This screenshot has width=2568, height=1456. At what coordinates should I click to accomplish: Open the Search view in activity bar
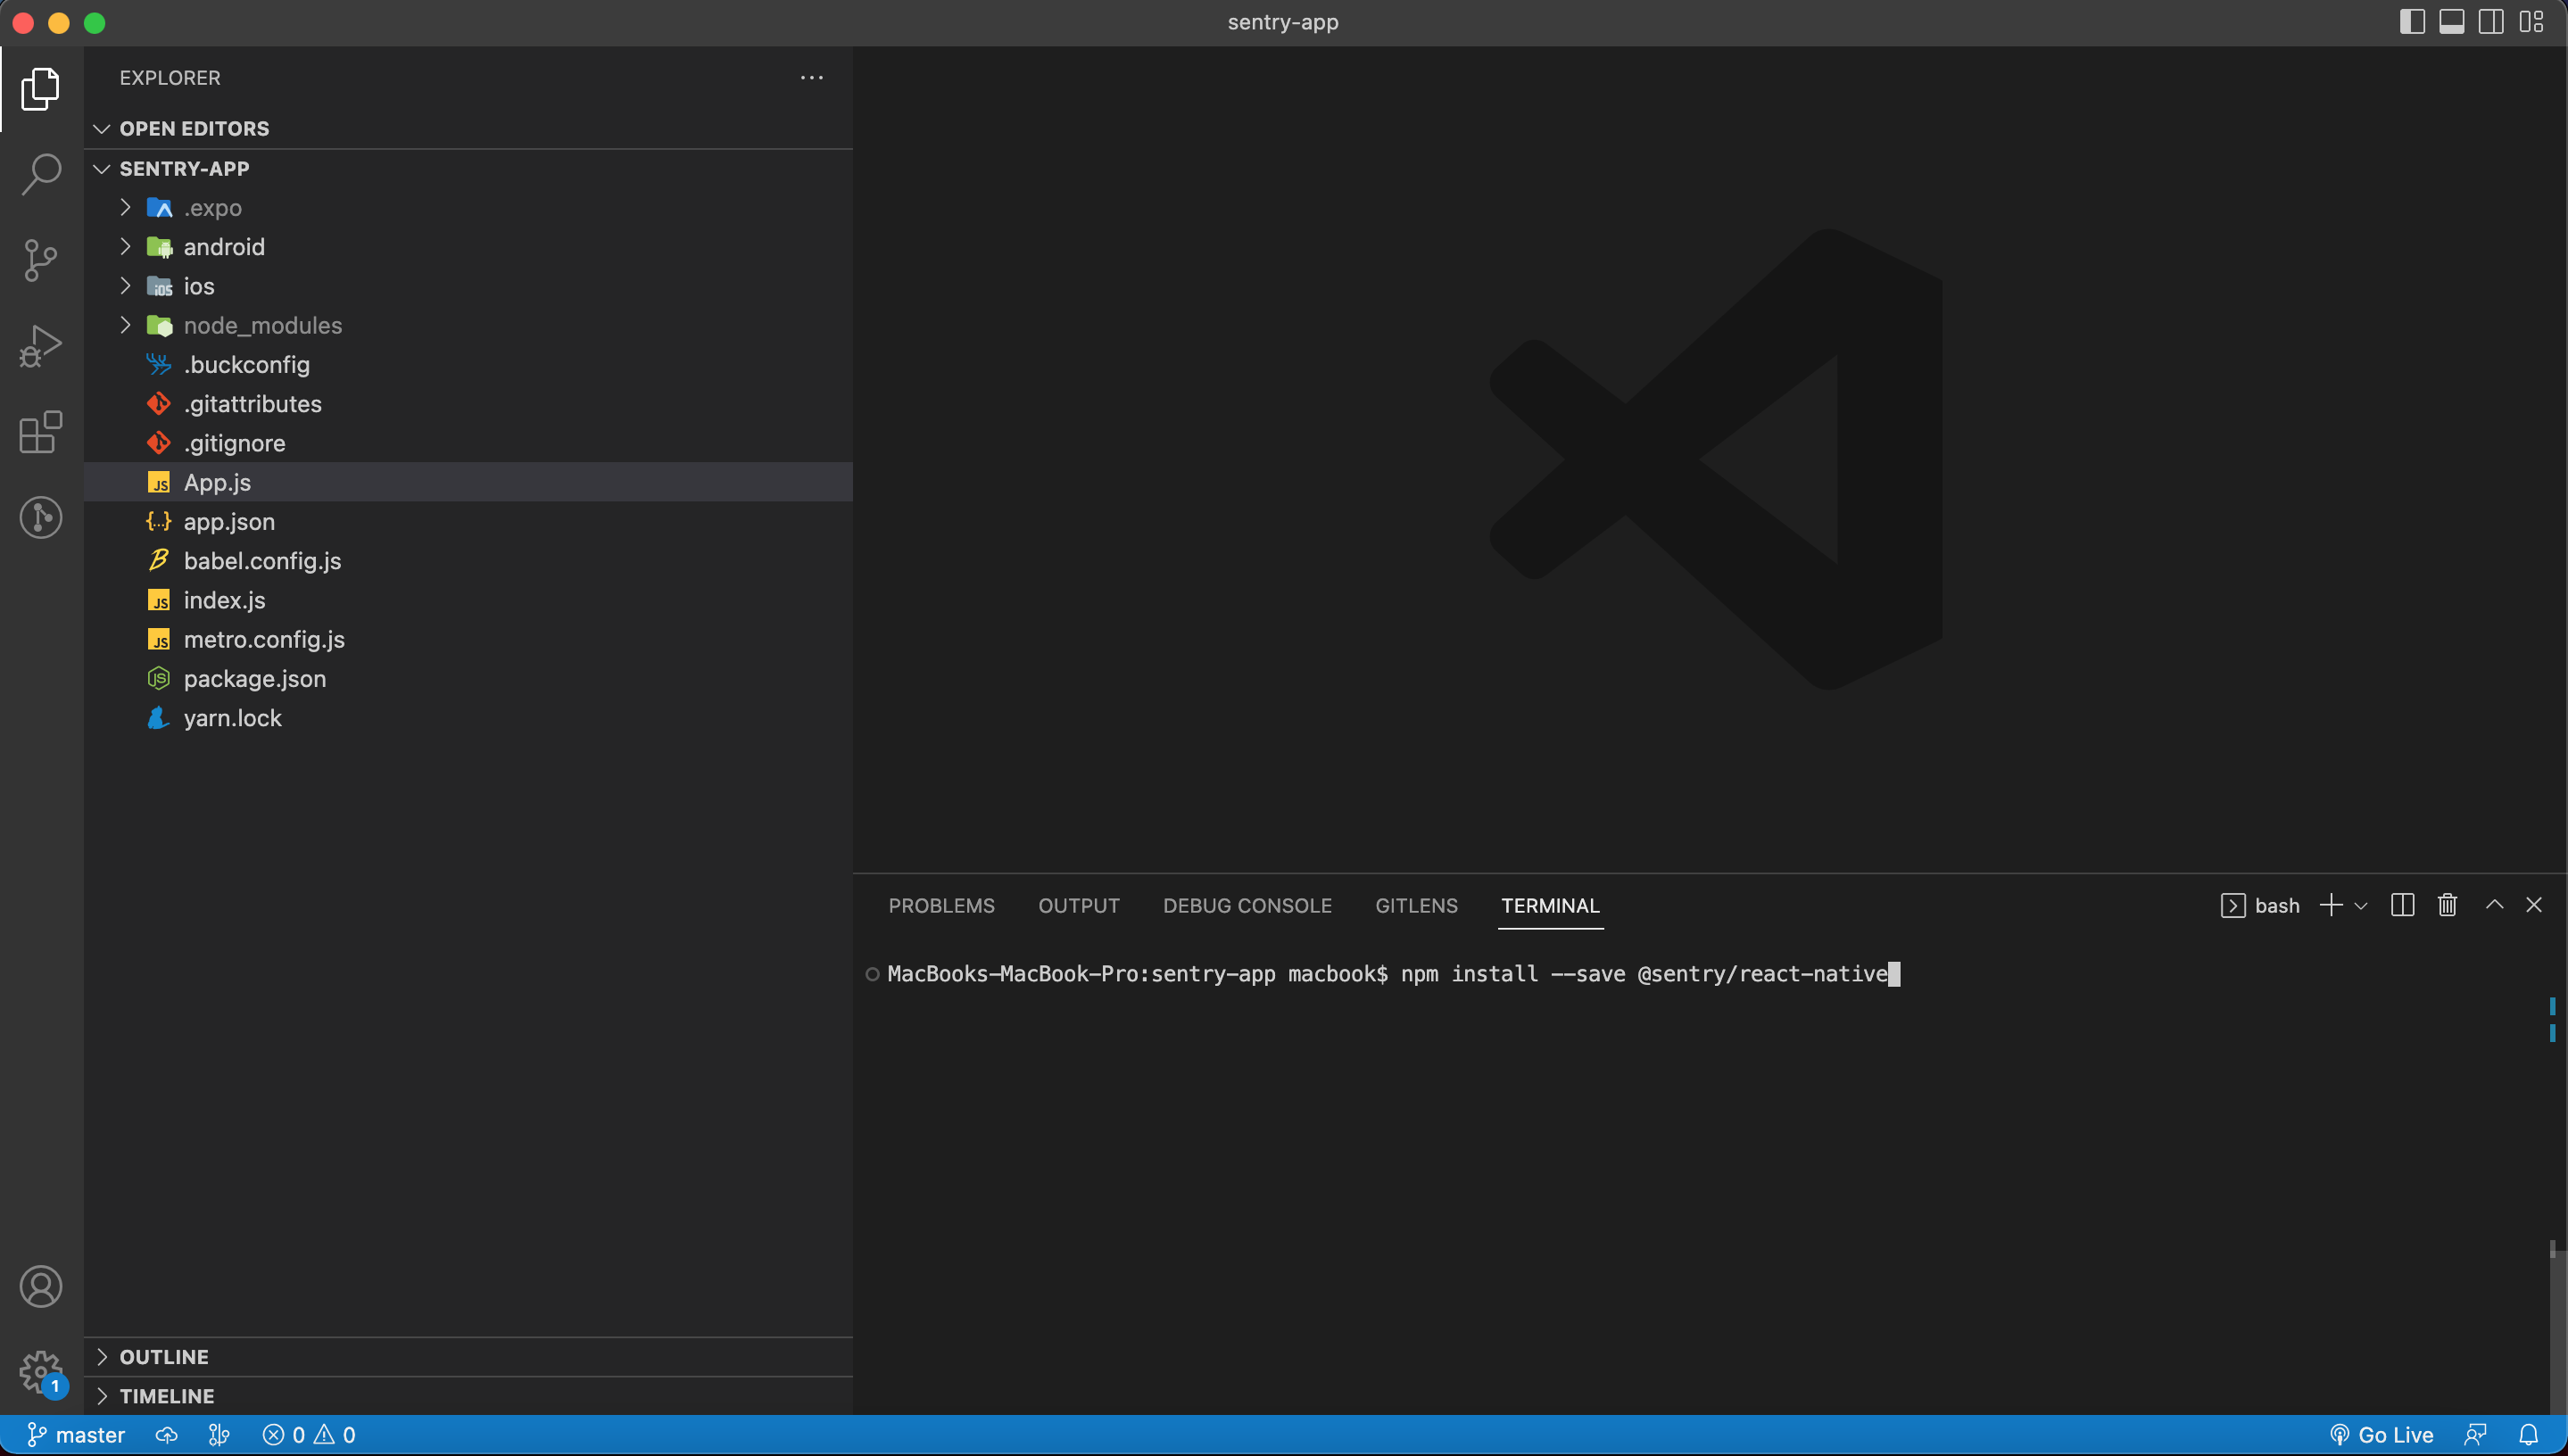tap(41, 174)
